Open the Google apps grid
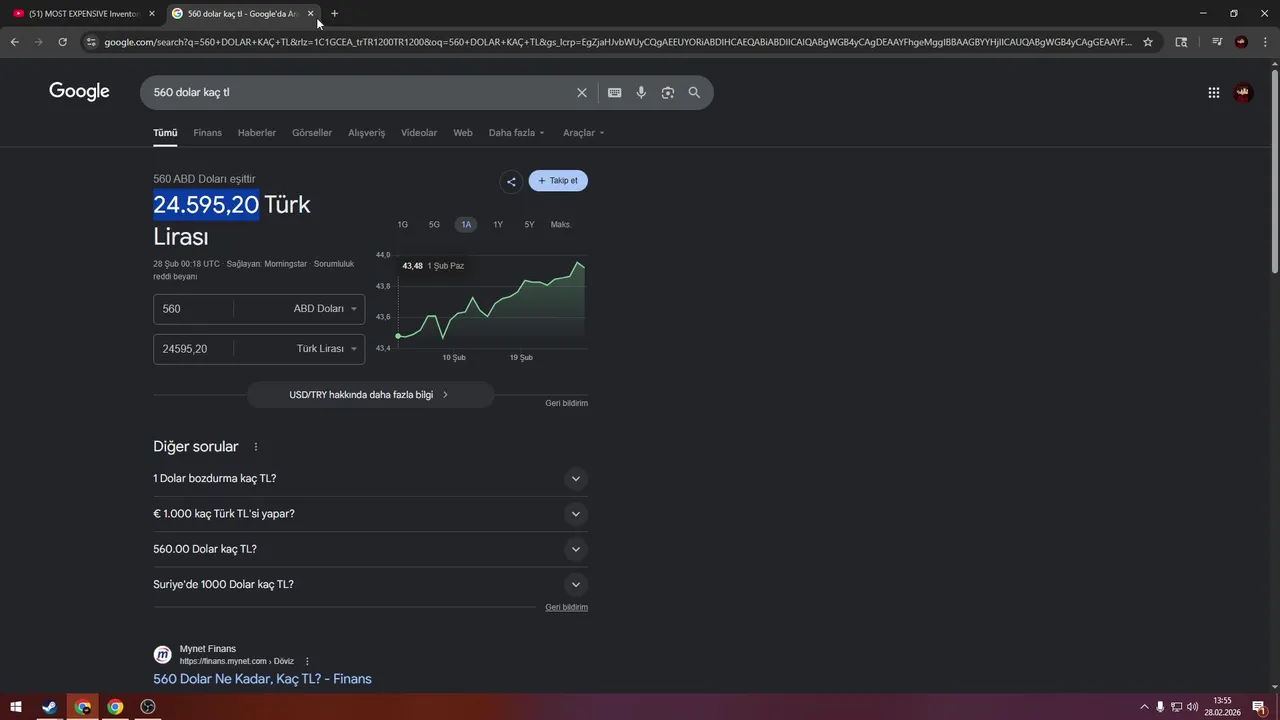The height and width of the screenshot is (720, 1280). pos(1214,93)
